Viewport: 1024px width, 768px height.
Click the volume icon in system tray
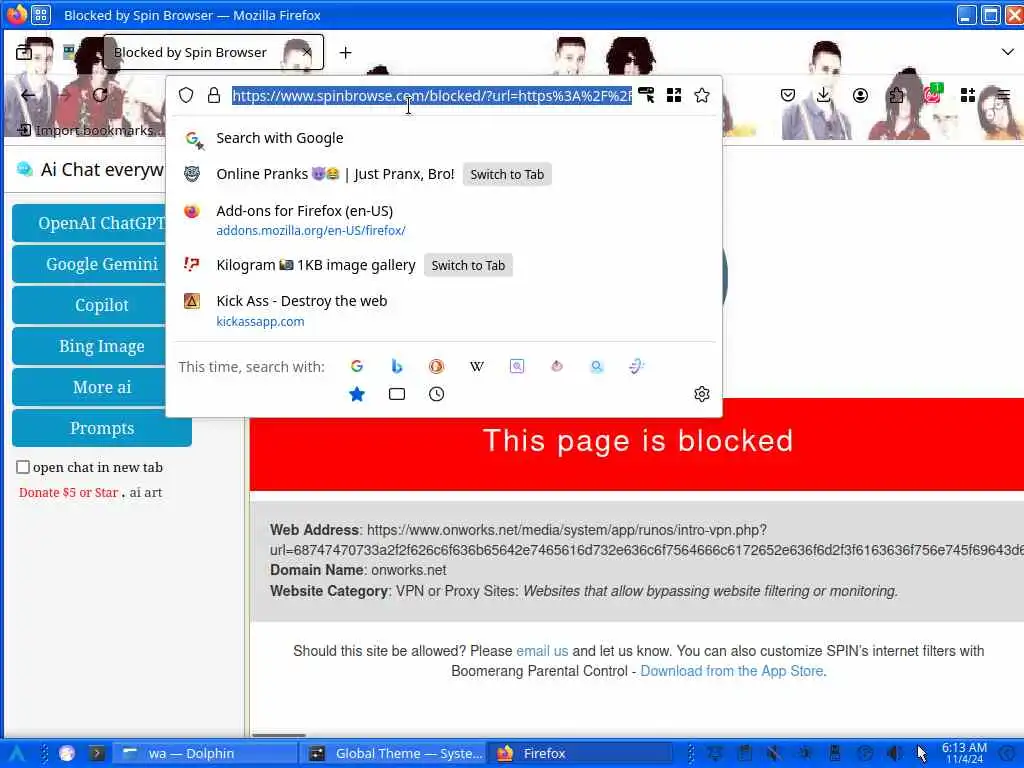[895, 753]
